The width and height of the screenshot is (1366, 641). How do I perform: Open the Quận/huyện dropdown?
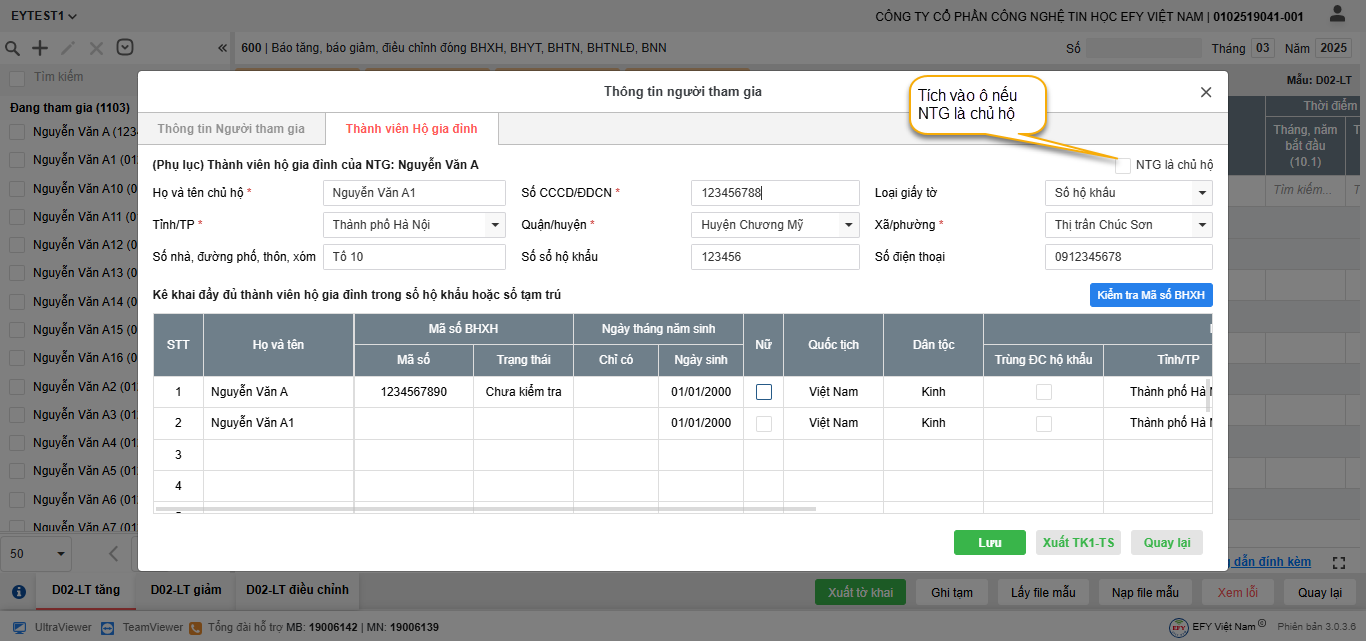[849, 225]
